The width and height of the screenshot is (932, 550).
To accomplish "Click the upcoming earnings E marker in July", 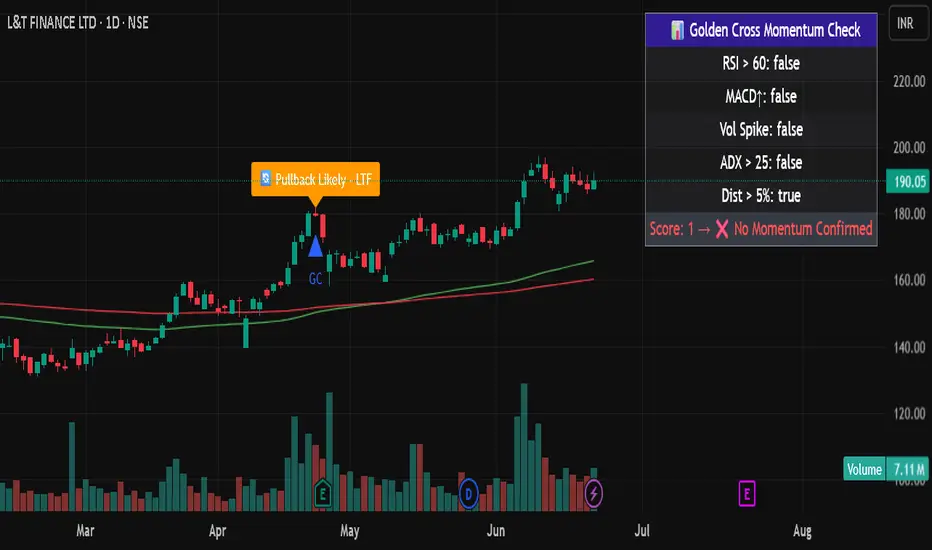I will pyautogui.click(x=747, y=494).
